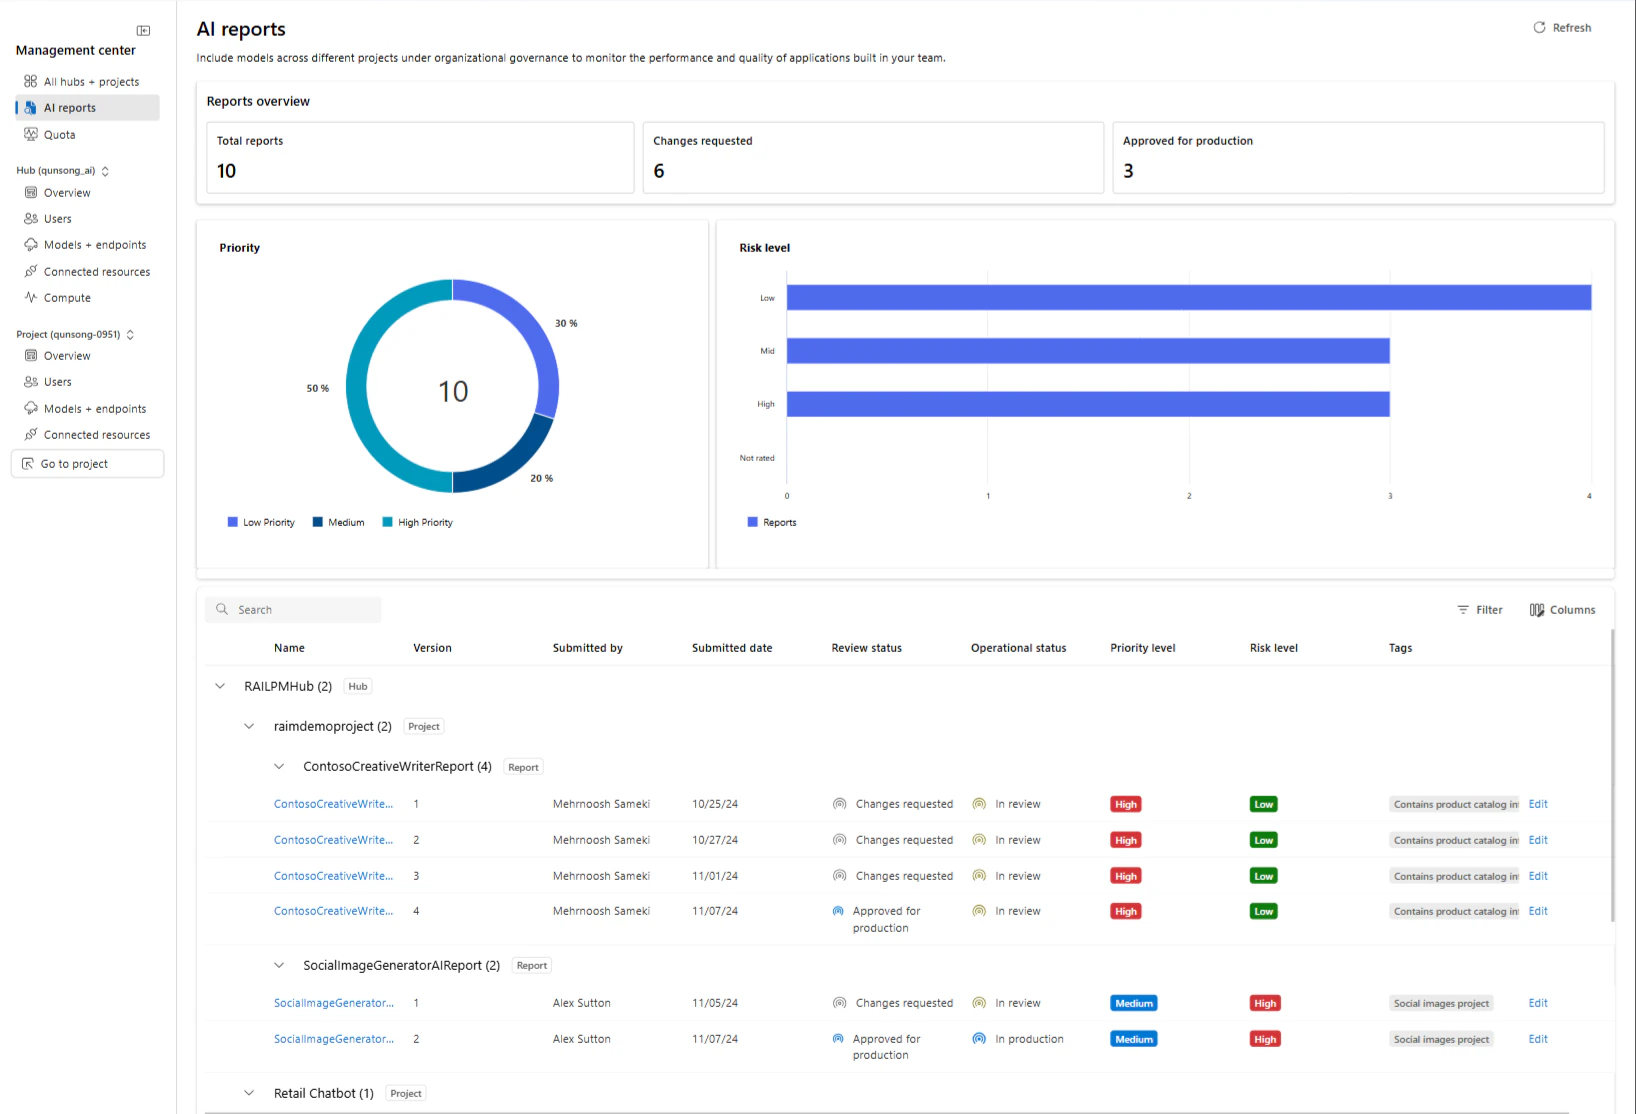This screenshot has width=1636, height=1114.
Task: Click the Refresh icon at top right
Action: pos(1539,27)
